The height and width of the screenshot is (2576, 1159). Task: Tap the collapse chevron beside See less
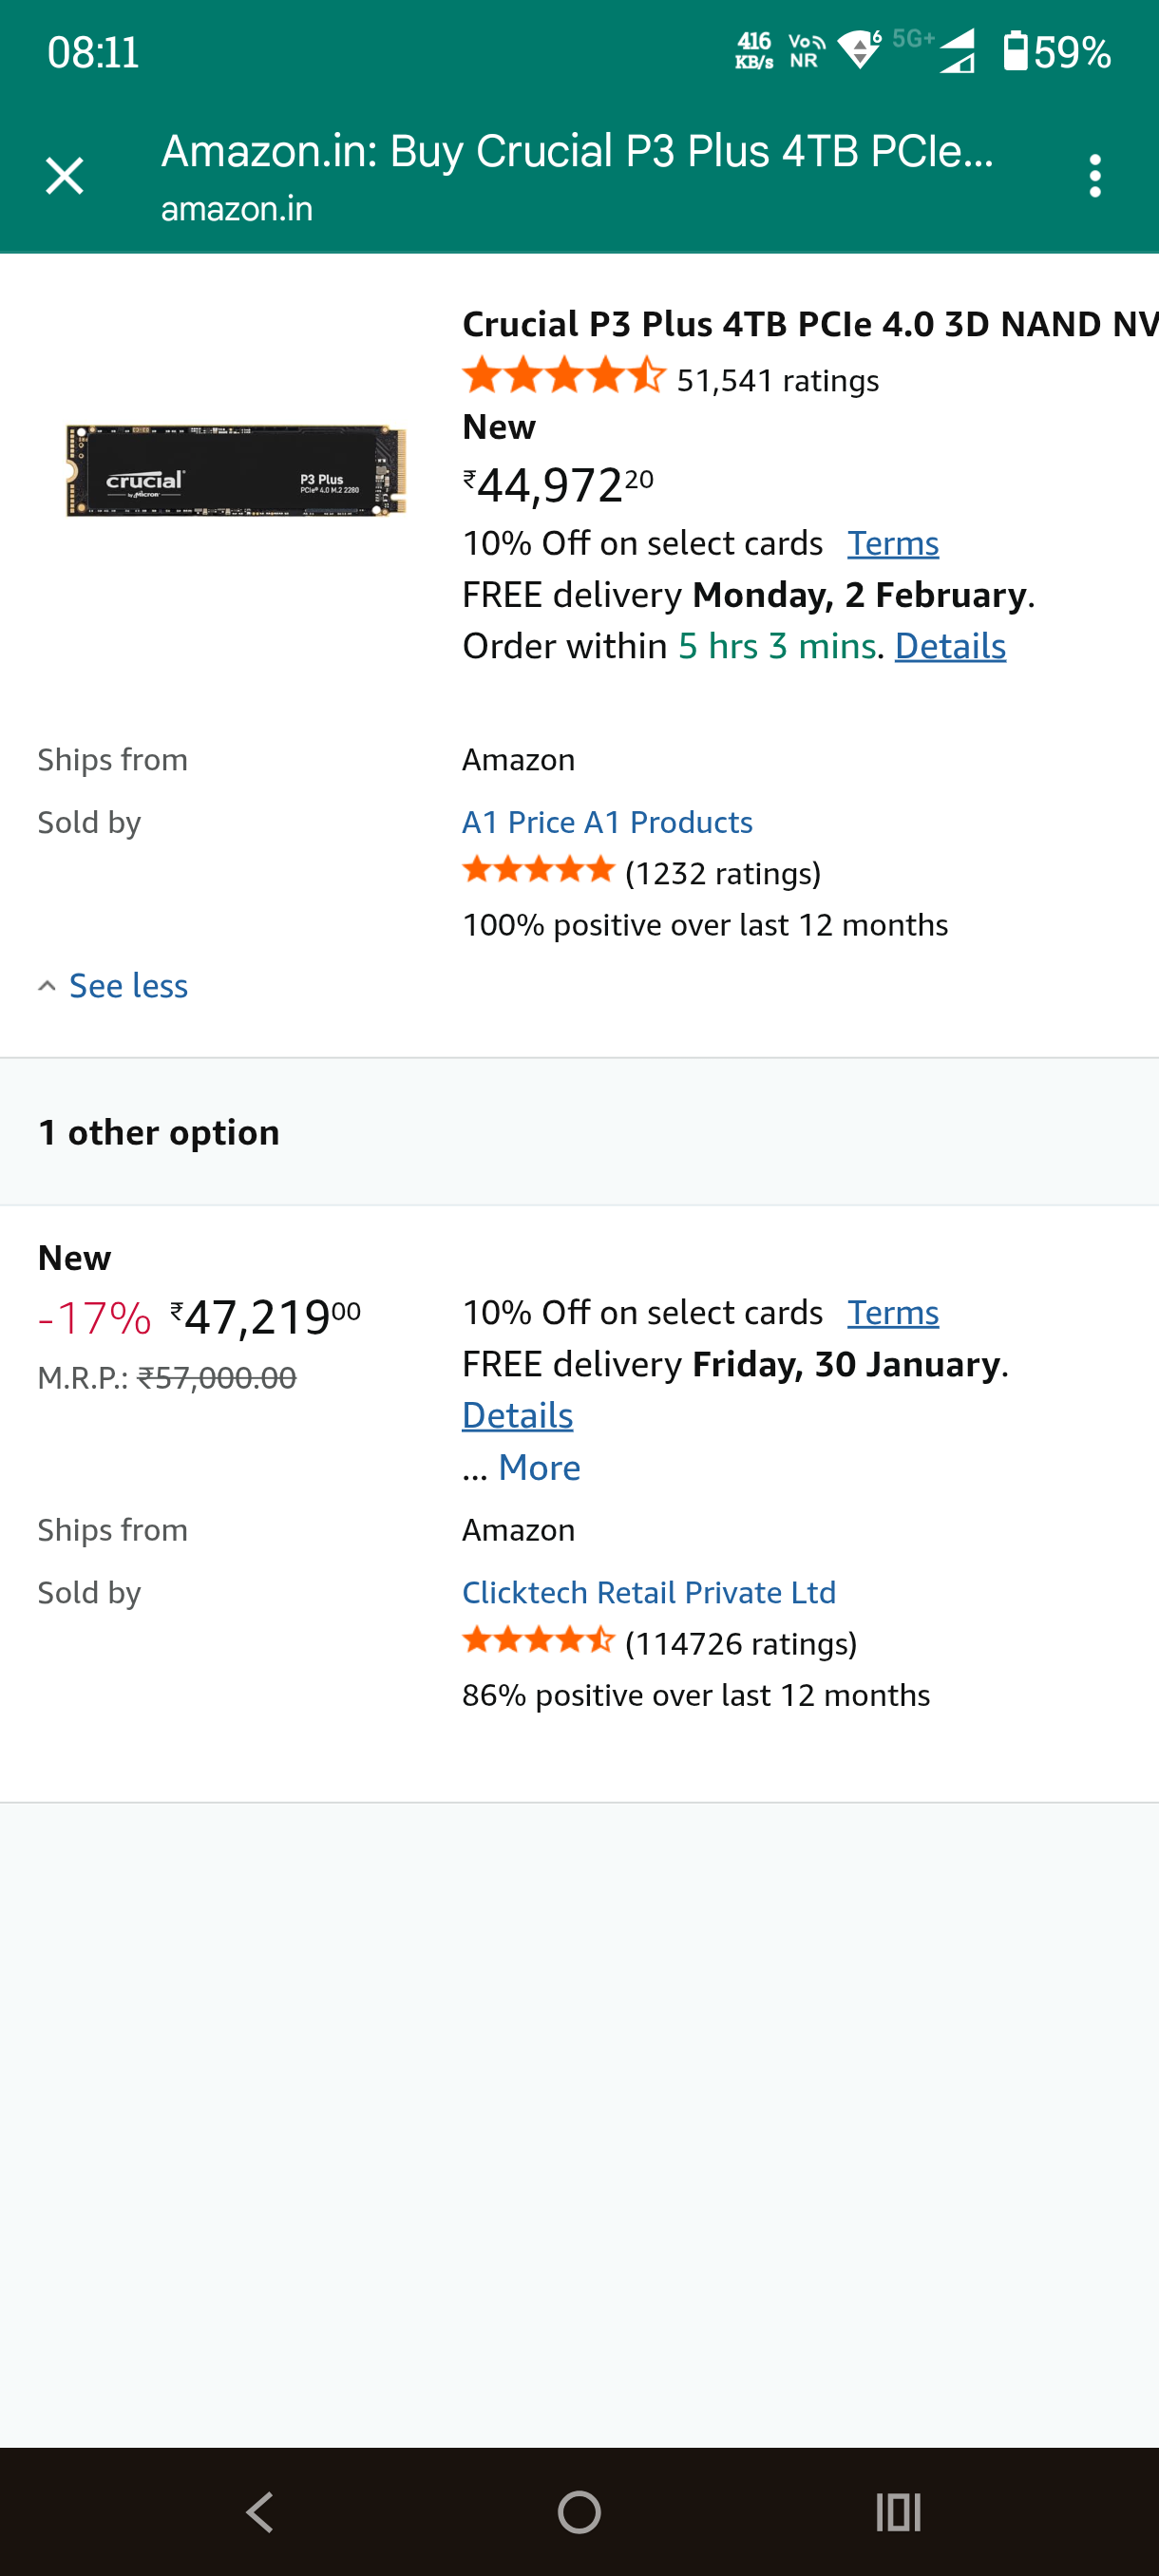47,986
